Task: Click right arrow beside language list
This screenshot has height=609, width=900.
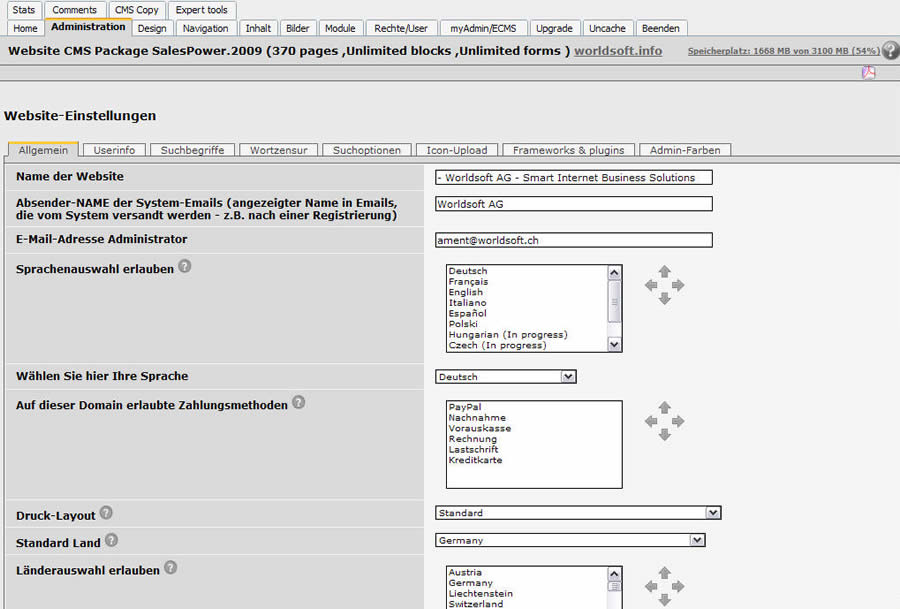Action: tap(678, 285)
